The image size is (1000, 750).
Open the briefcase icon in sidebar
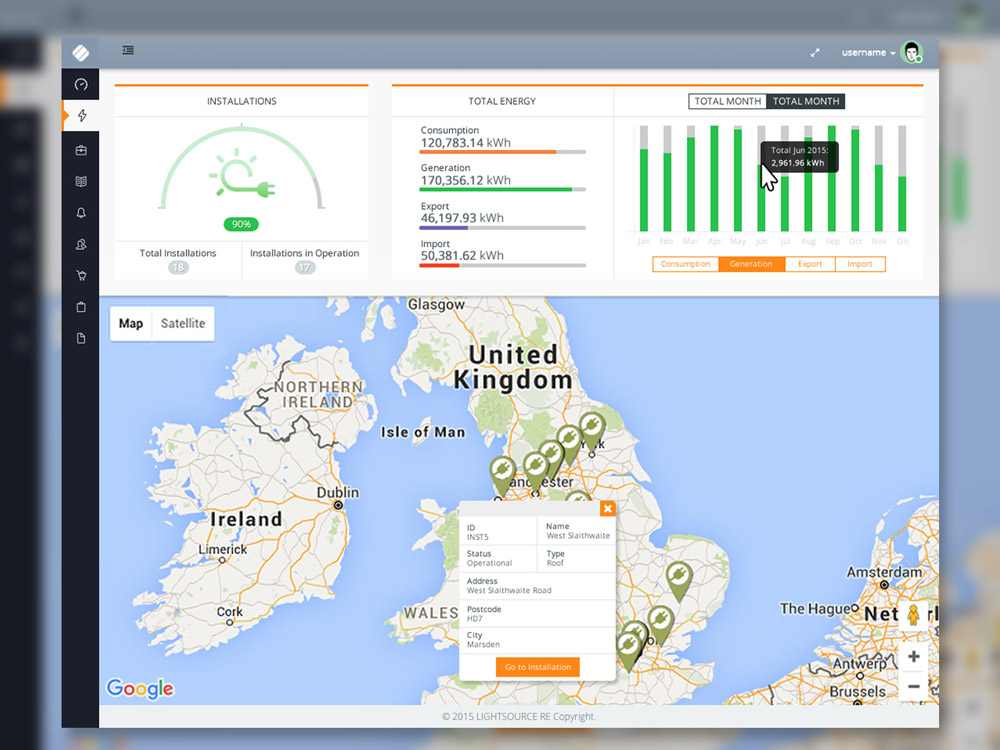81,150
